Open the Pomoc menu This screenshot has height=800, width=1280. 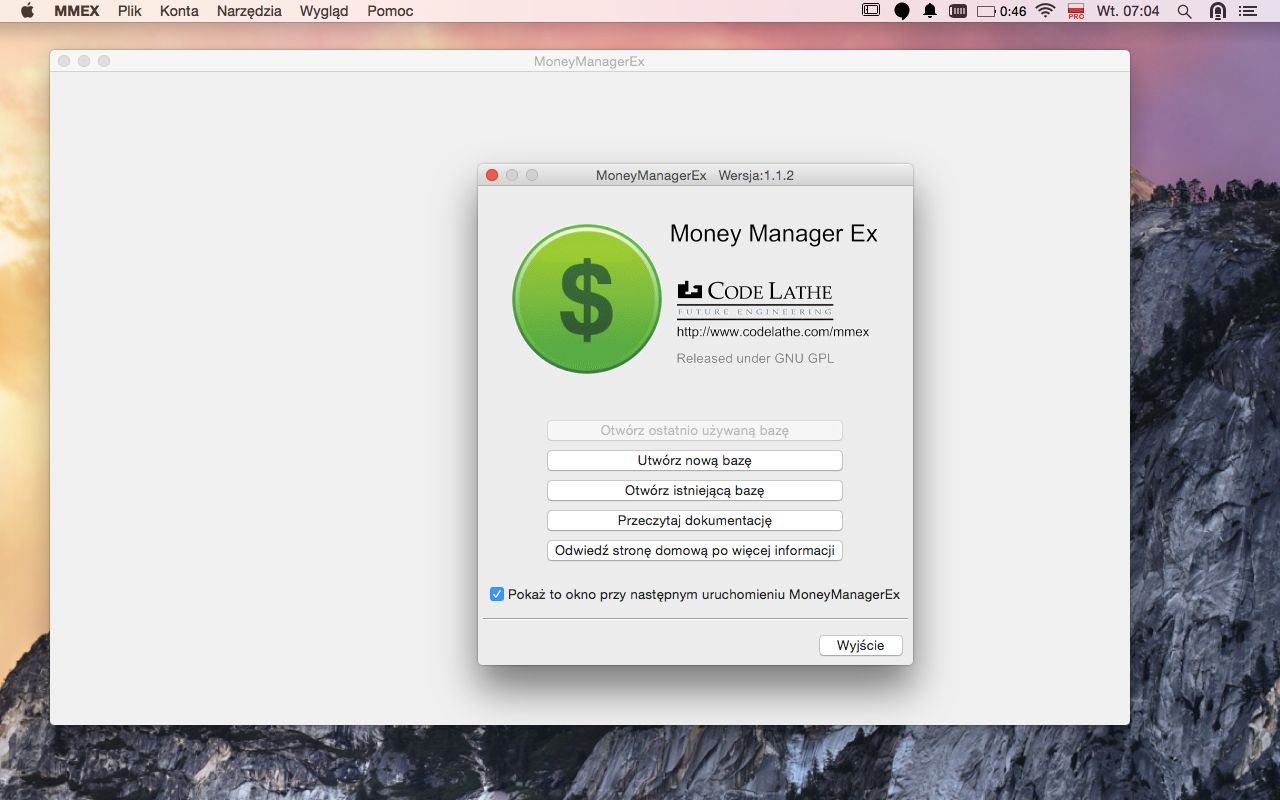click(390, 11)
